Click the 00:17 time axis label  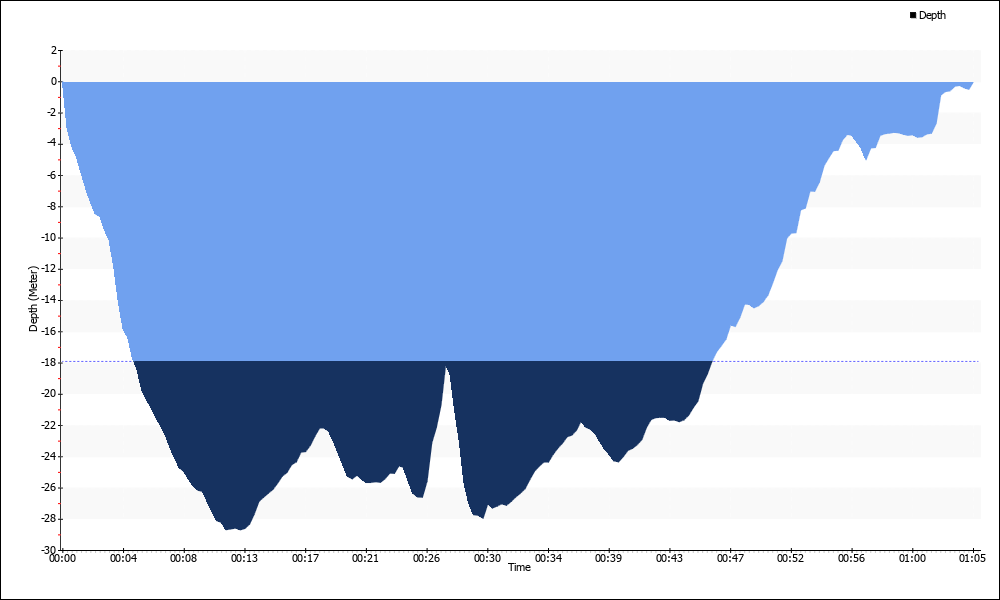[x=305, y=559]
